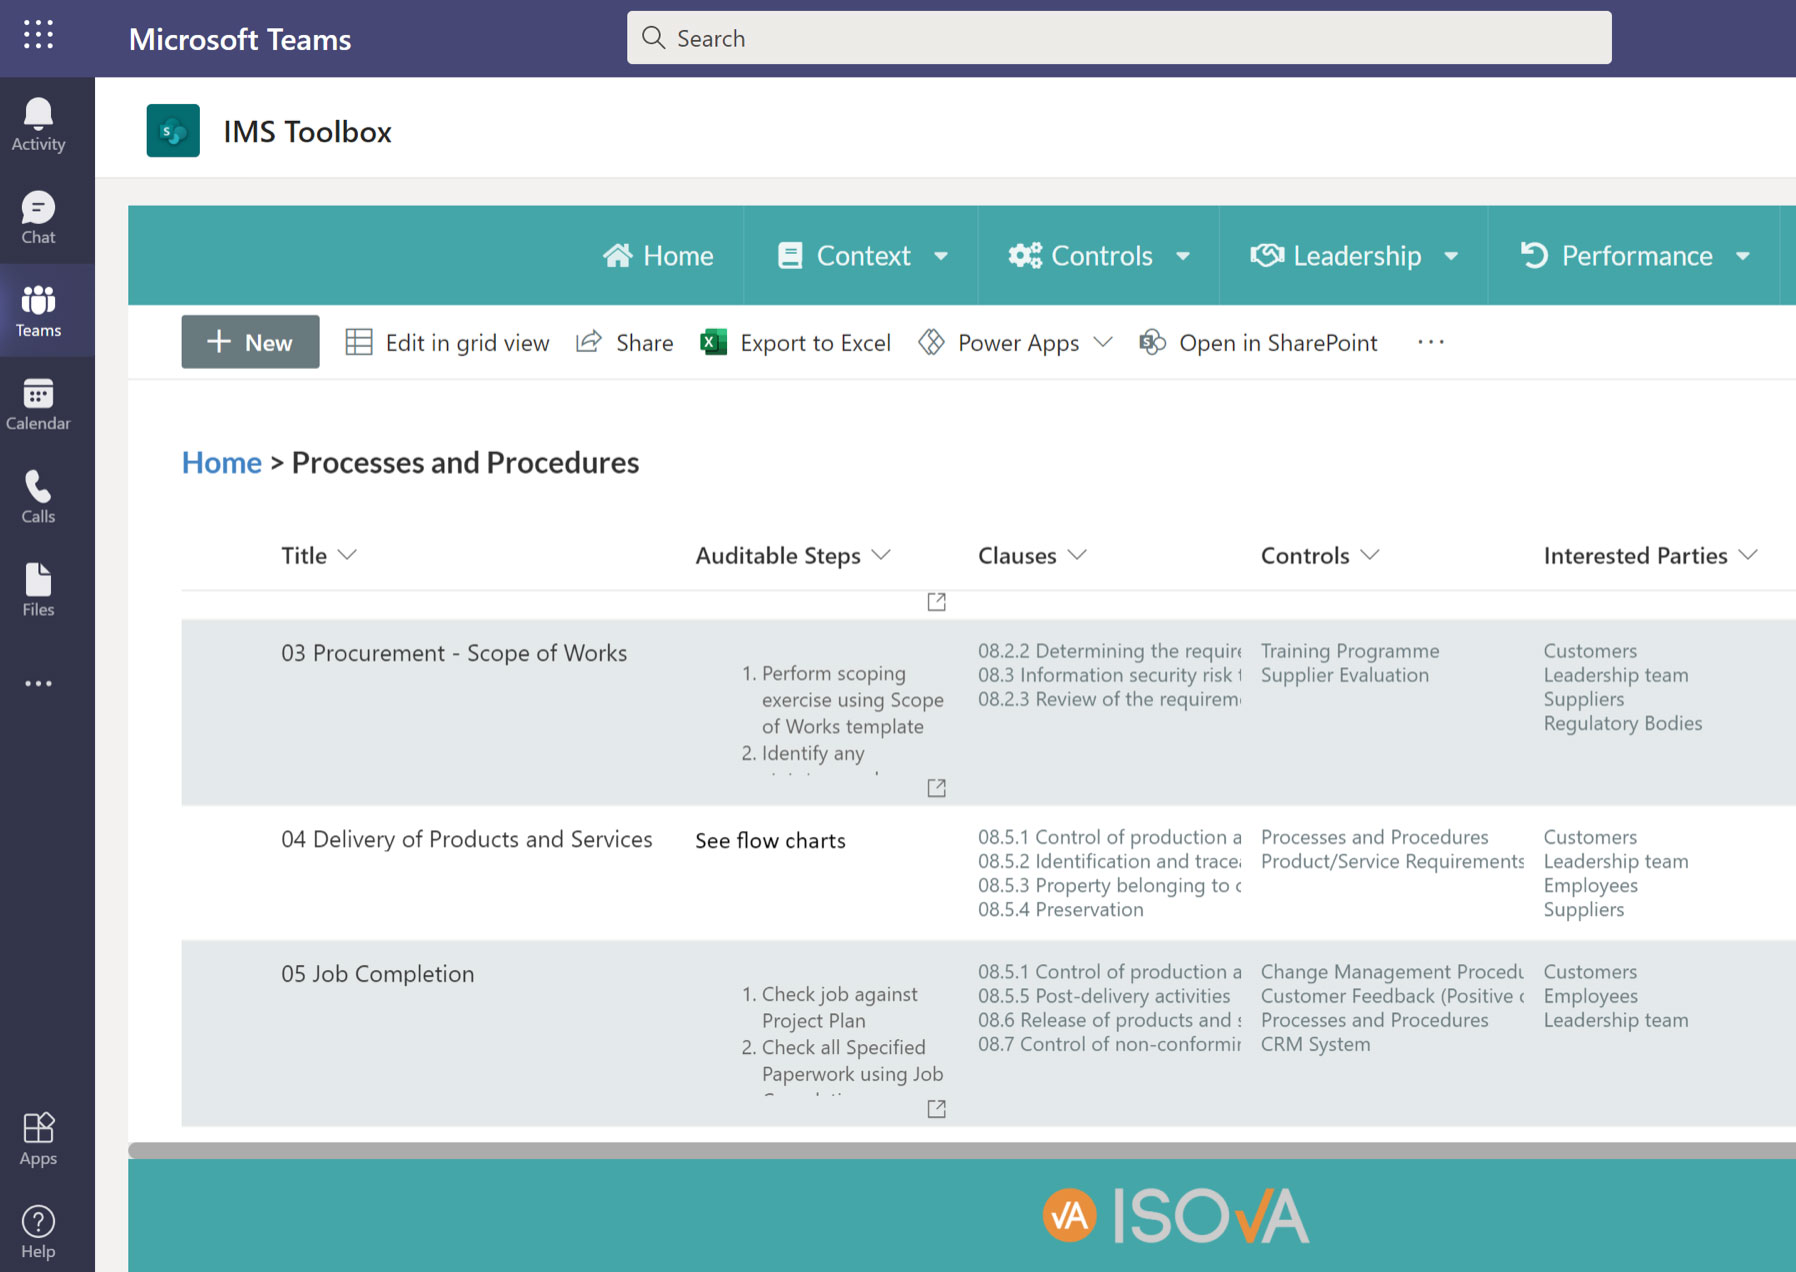Switch to the Context section
The width and height of the screenshot is (1796, 1272).
pos(863,256)
